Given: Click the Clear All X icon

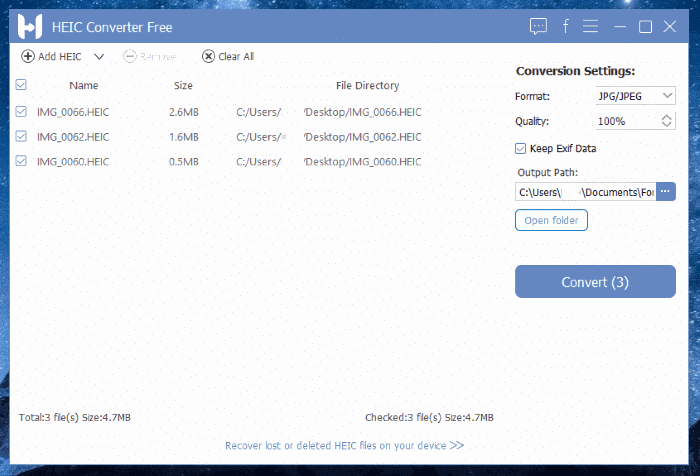Looking at the screenshot, I should (x=208, y=57).
